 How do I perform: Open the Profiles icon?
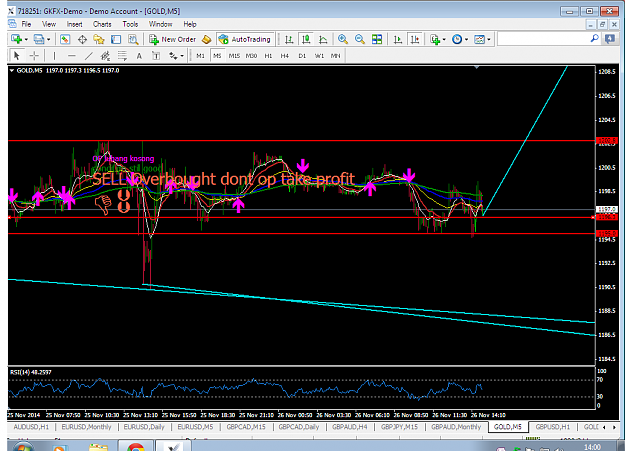(39, 39)
